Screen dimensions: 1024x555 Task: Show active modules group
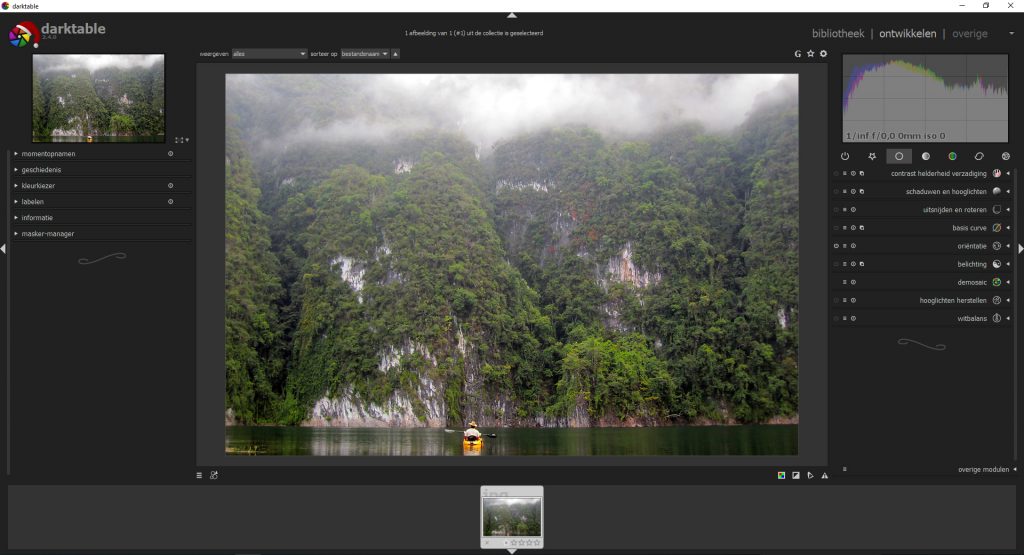(x=845, y=156)
